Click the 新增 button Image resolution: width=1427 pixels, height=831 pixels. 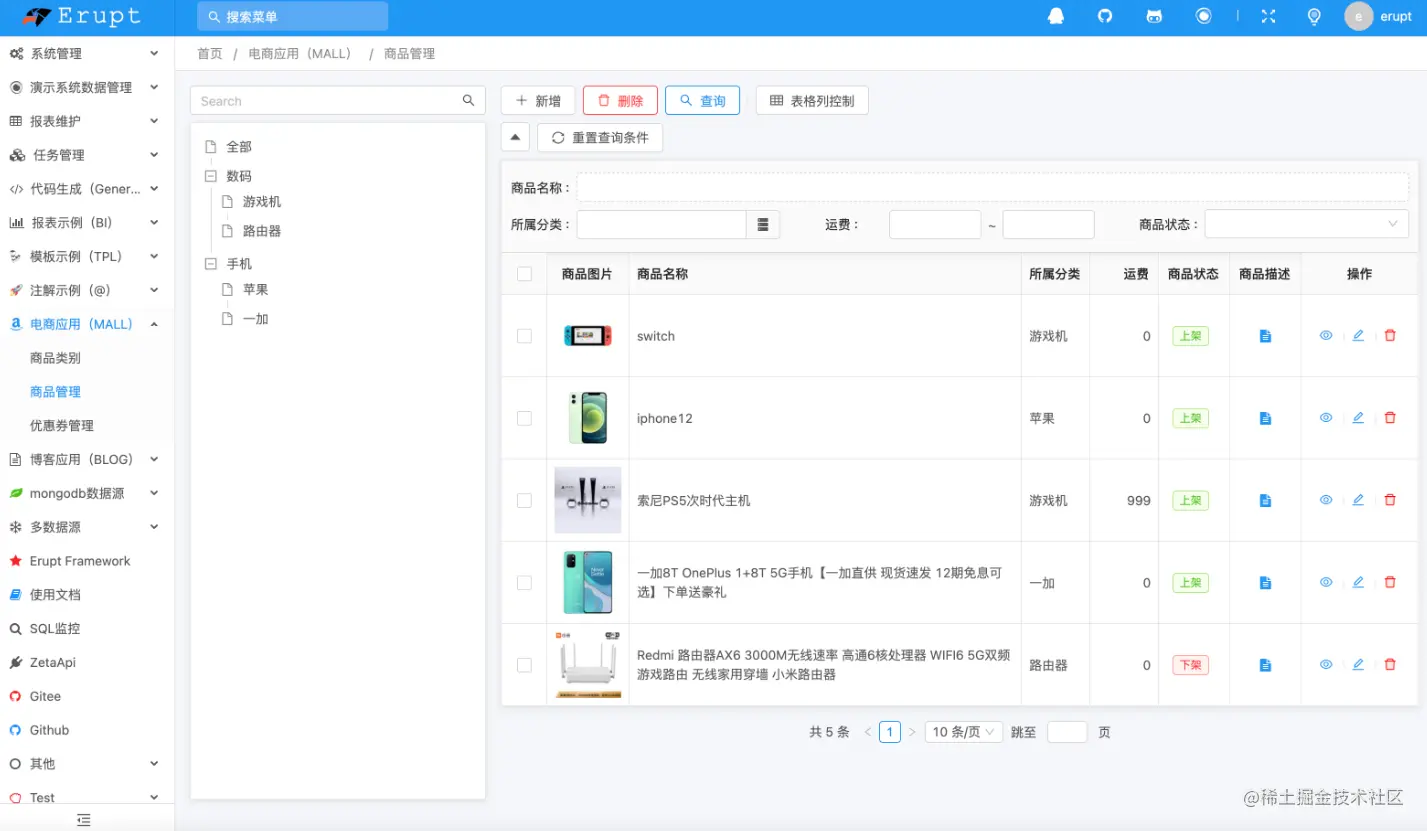click(x=538, y=100)
